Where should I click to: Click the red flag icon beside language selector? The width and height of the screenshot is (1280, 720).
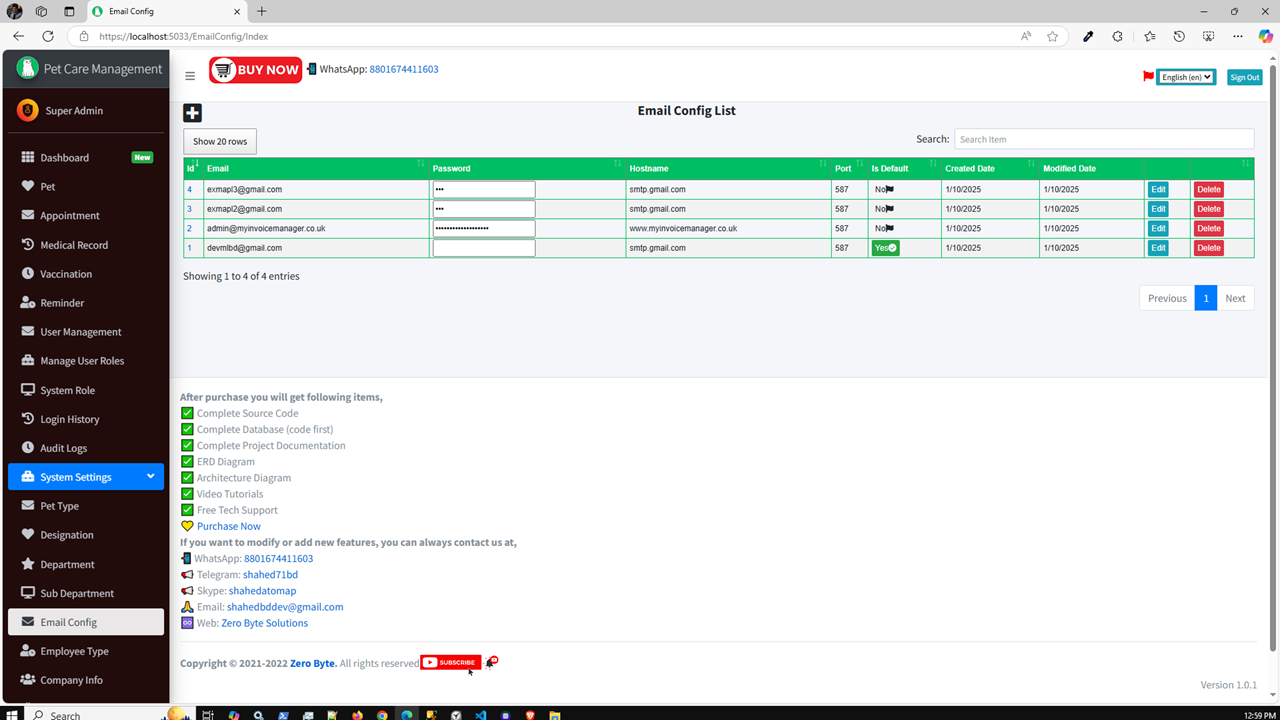tap(1147, 75)
